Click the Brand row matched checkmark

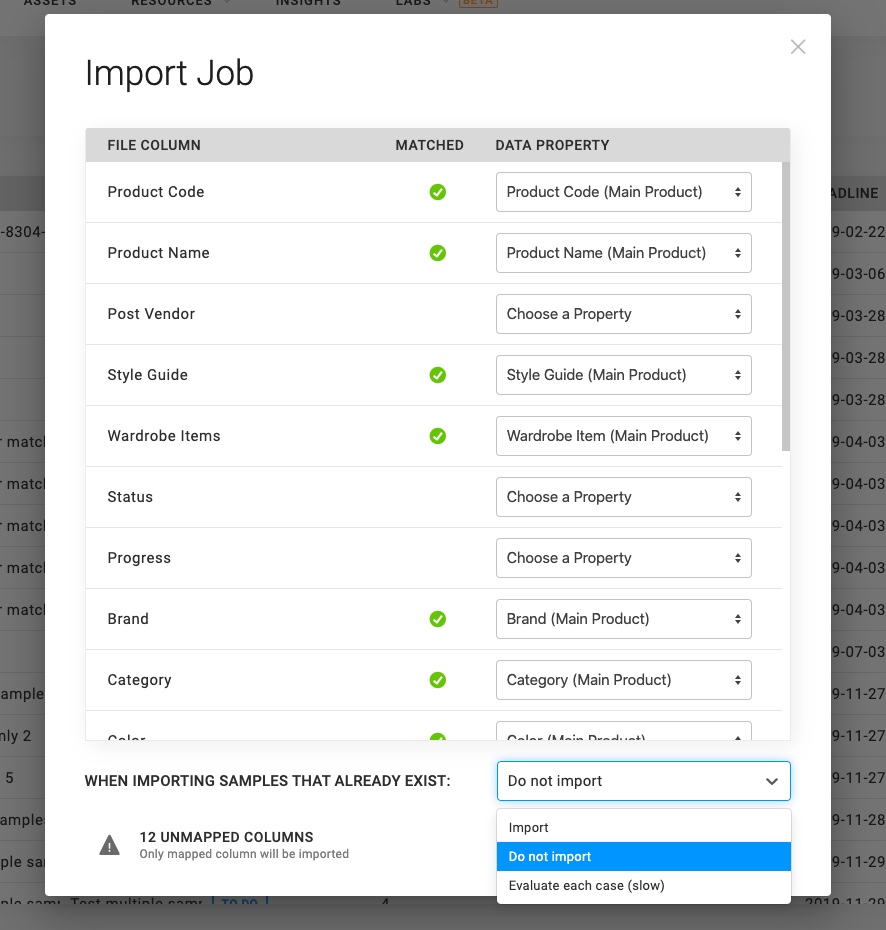pyautogui.click(x=437, y=619)
